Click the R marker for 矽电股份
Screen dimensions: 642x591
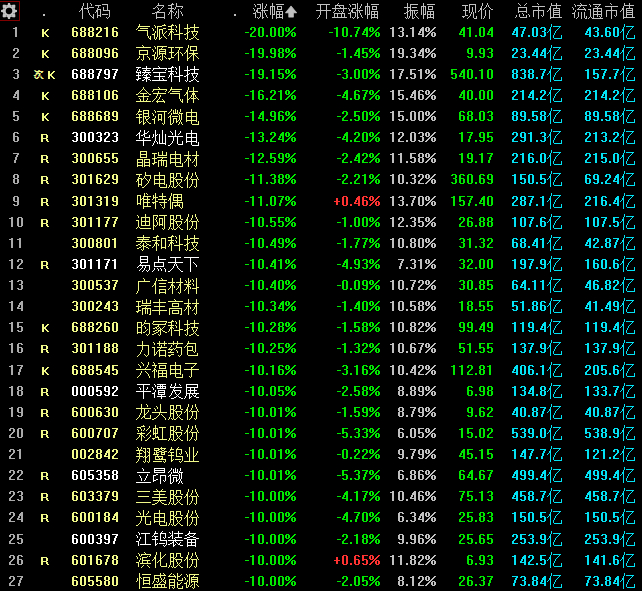pyautogui.click(x=45, y=180)
